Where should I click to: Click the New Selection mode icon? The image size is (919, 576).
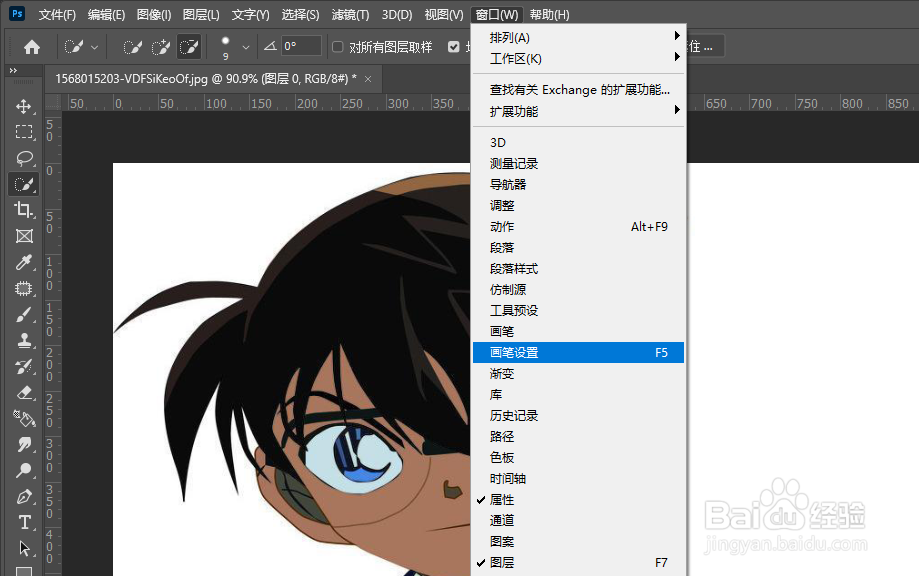click(132, 47)
